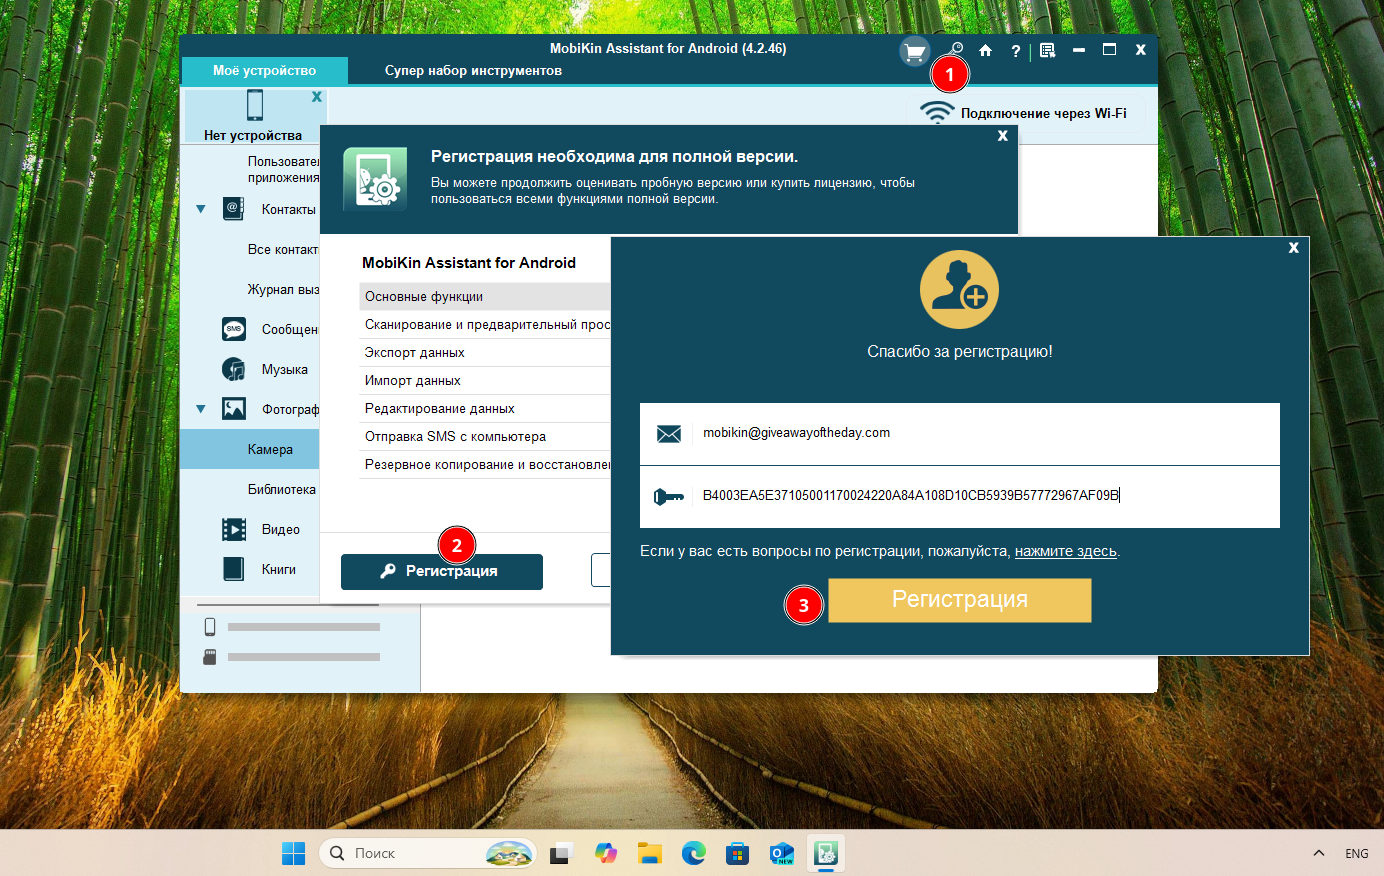This screenshot has width=1384, height=876.
Task: Click the key icon in license field
Action: point(669,496)
